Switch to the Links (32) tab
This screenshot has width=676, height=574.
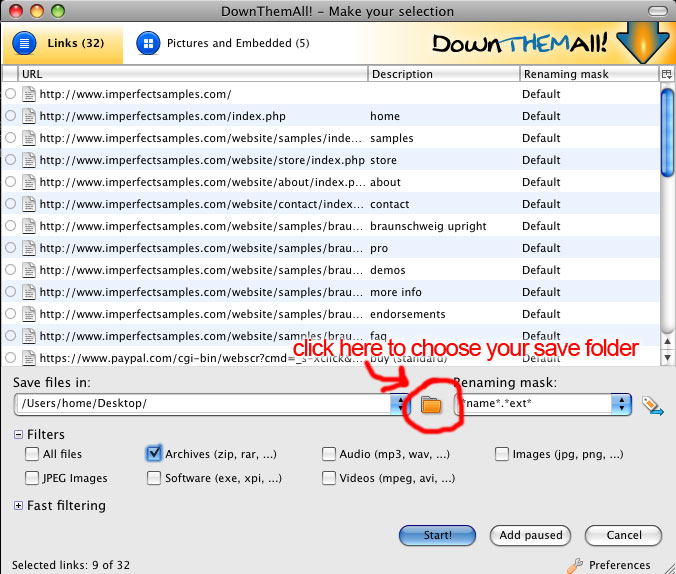[x=63, y=43]
